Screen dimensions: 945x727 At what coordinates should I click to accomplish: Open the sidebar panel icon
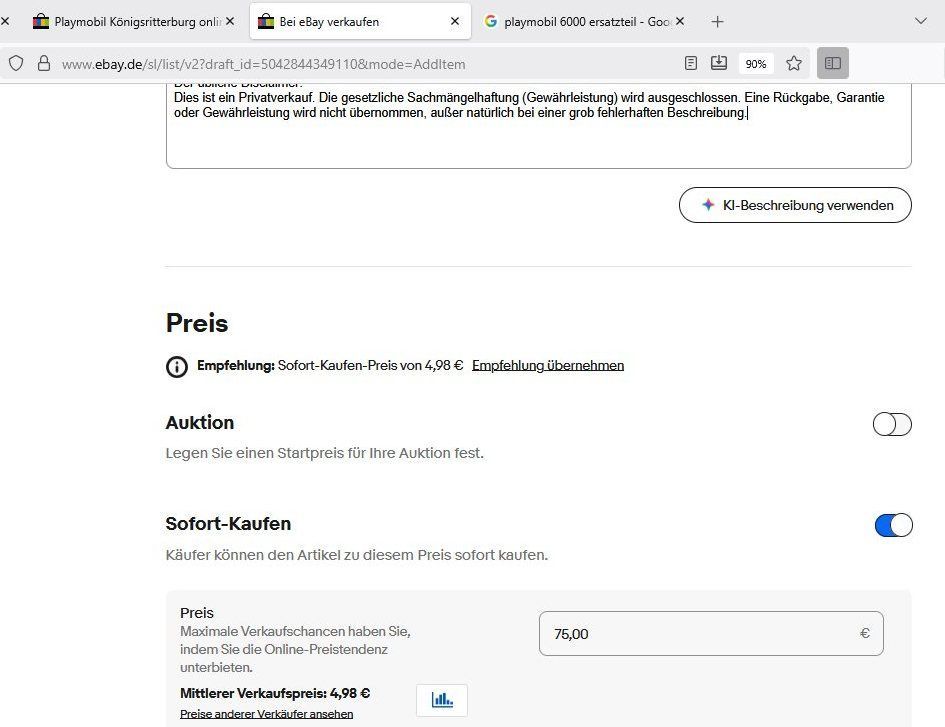click(832, 63)
